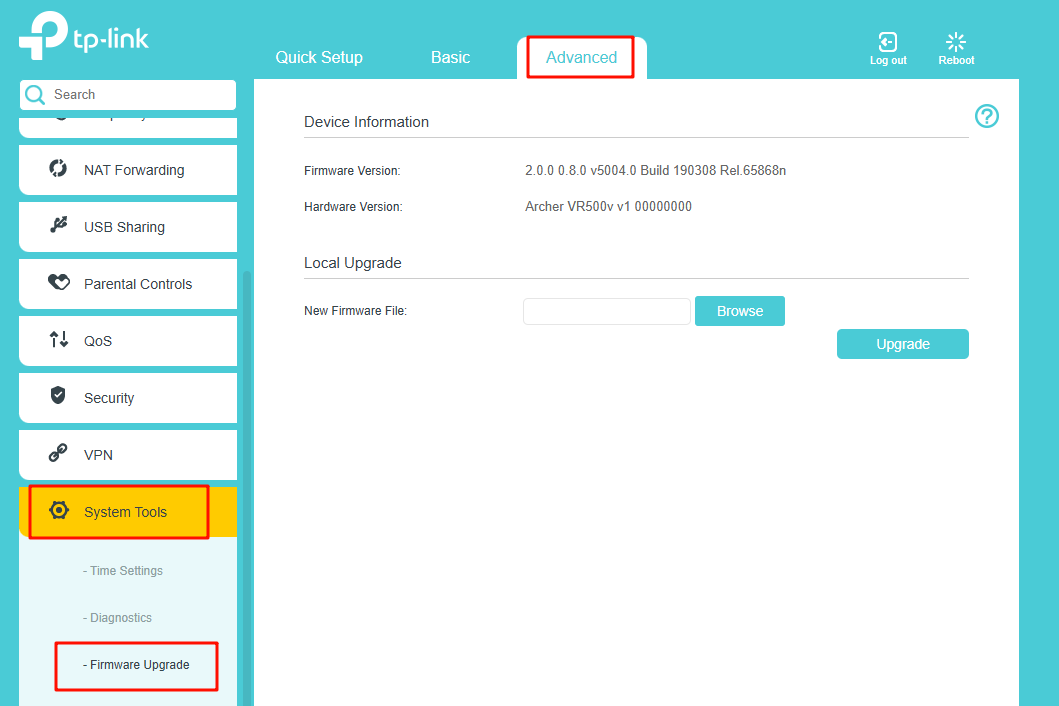
Task: Click the QoS arrows icon
Action: coord(58,340)
